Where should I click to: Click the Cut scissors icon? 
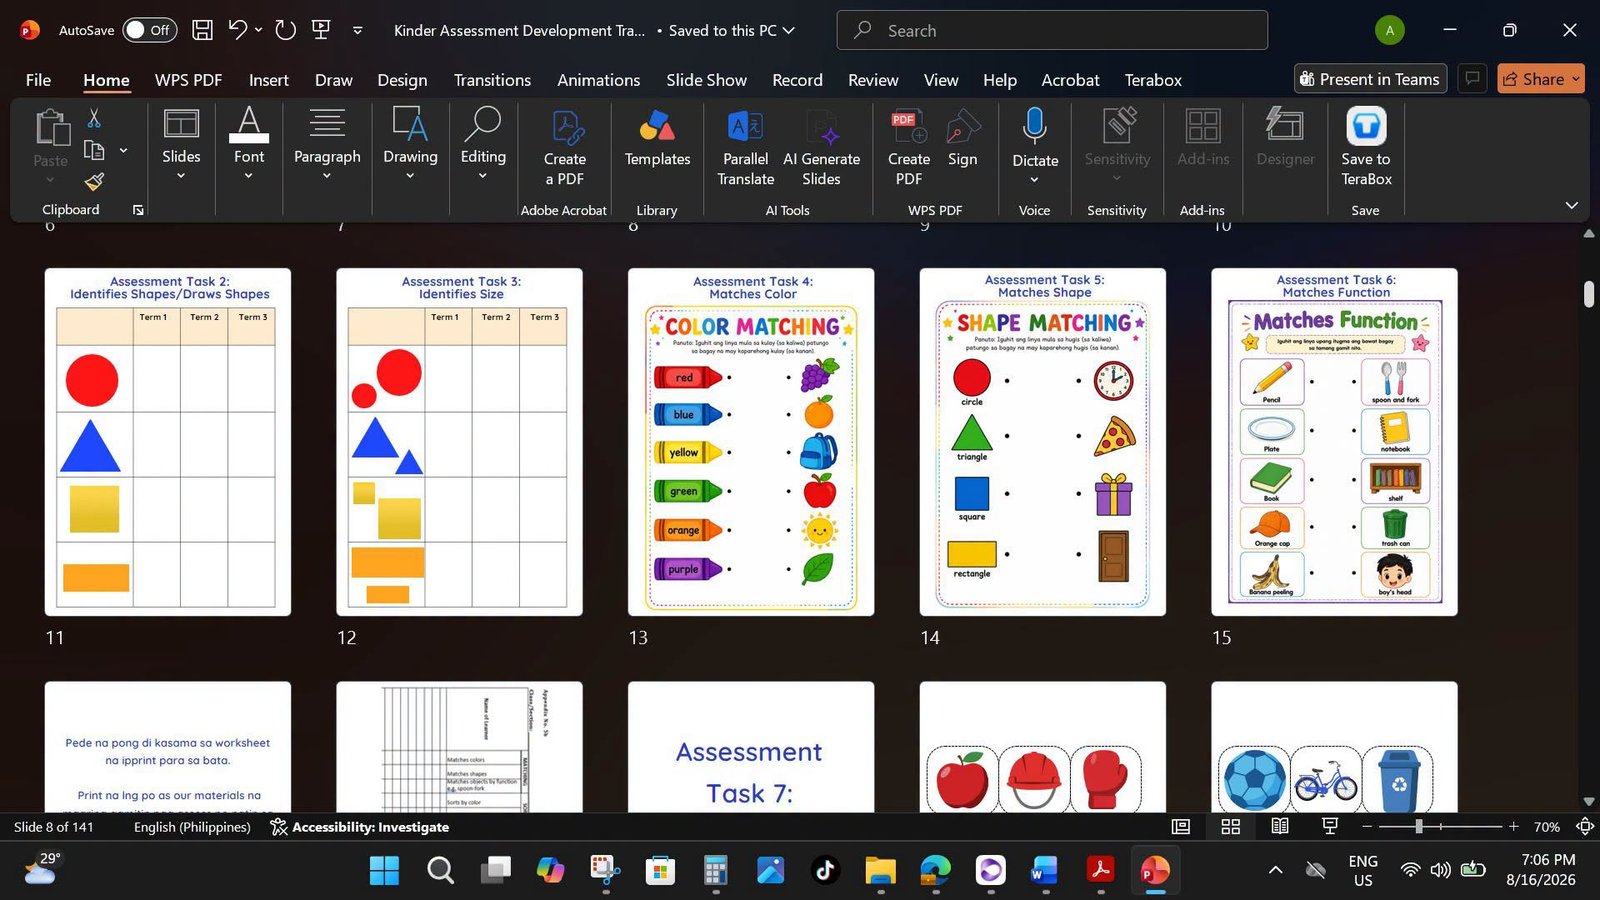coord(94,119)
